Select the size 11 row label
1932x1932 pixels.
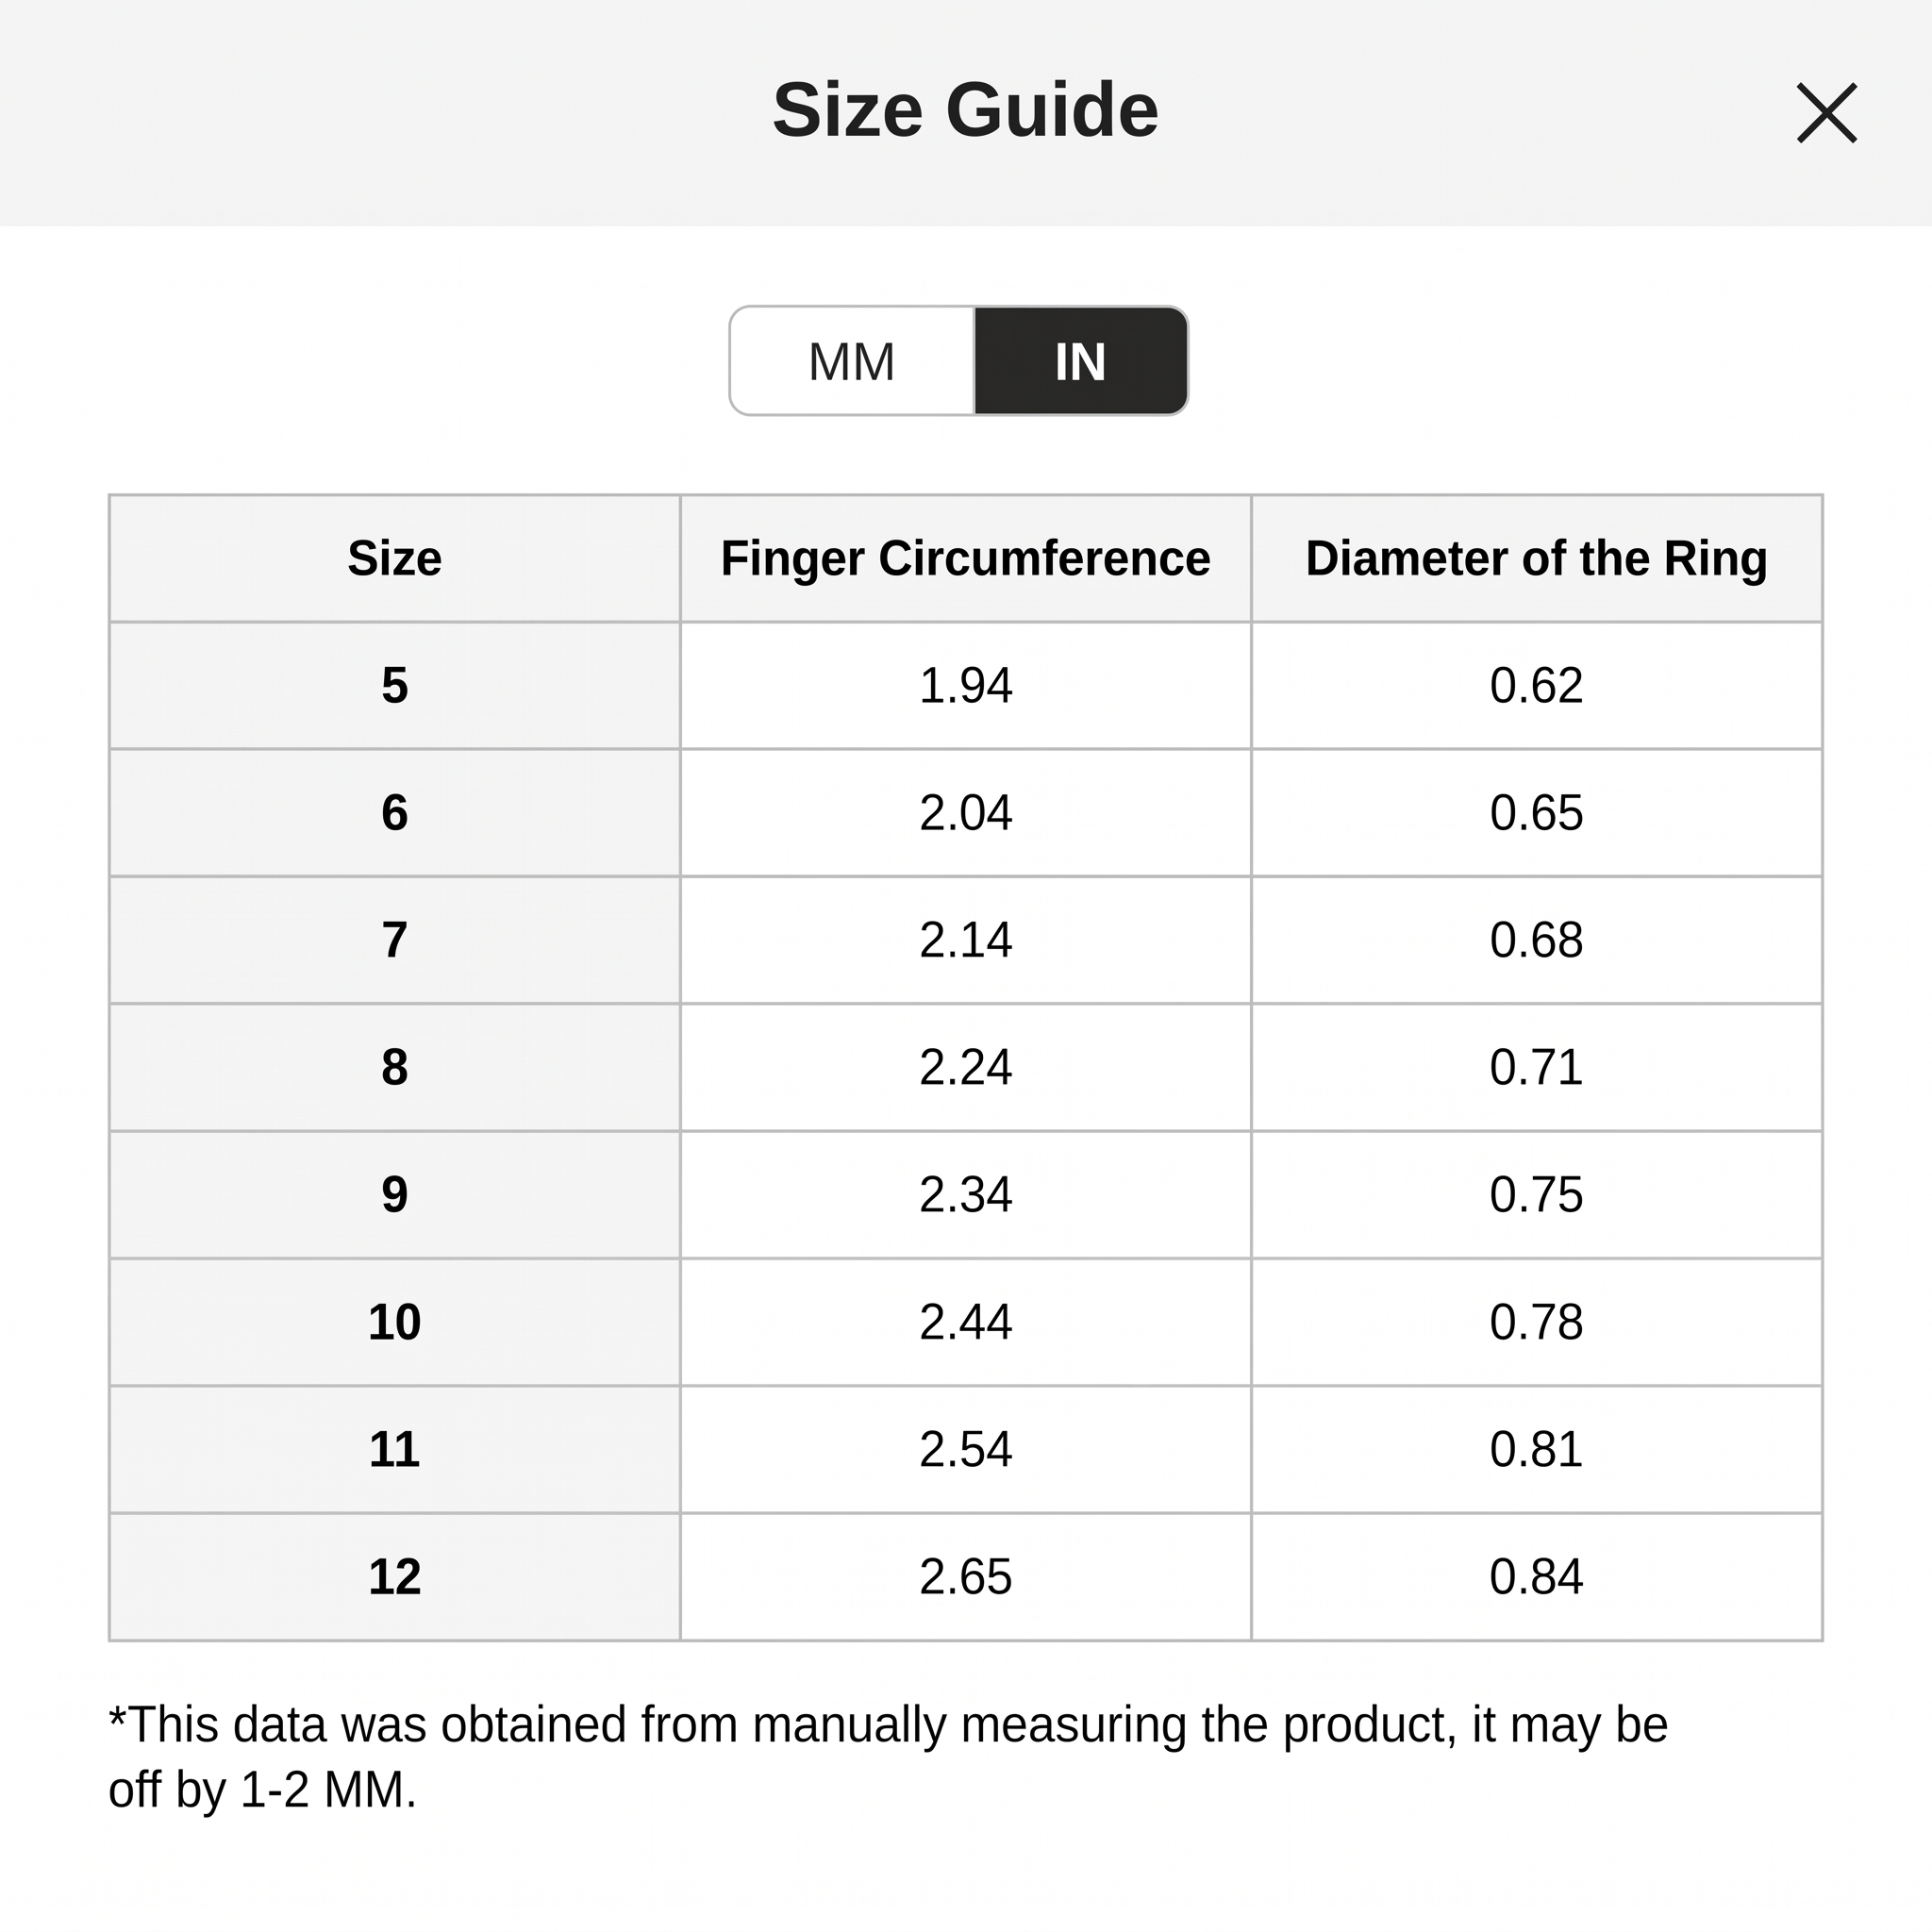click(x=394, y=1449)
